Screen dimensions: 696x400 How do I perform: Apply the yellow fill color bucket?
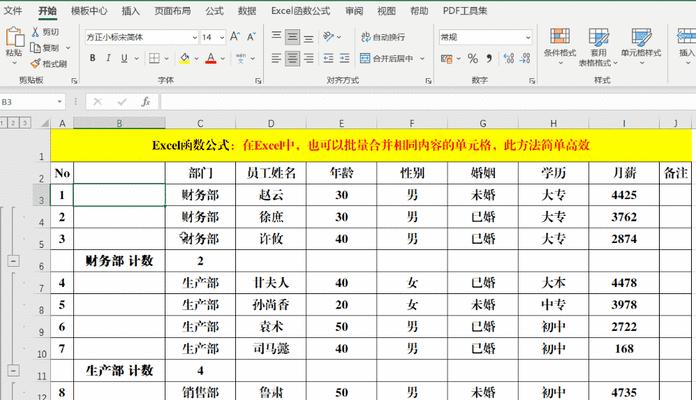tap(185, 58)
